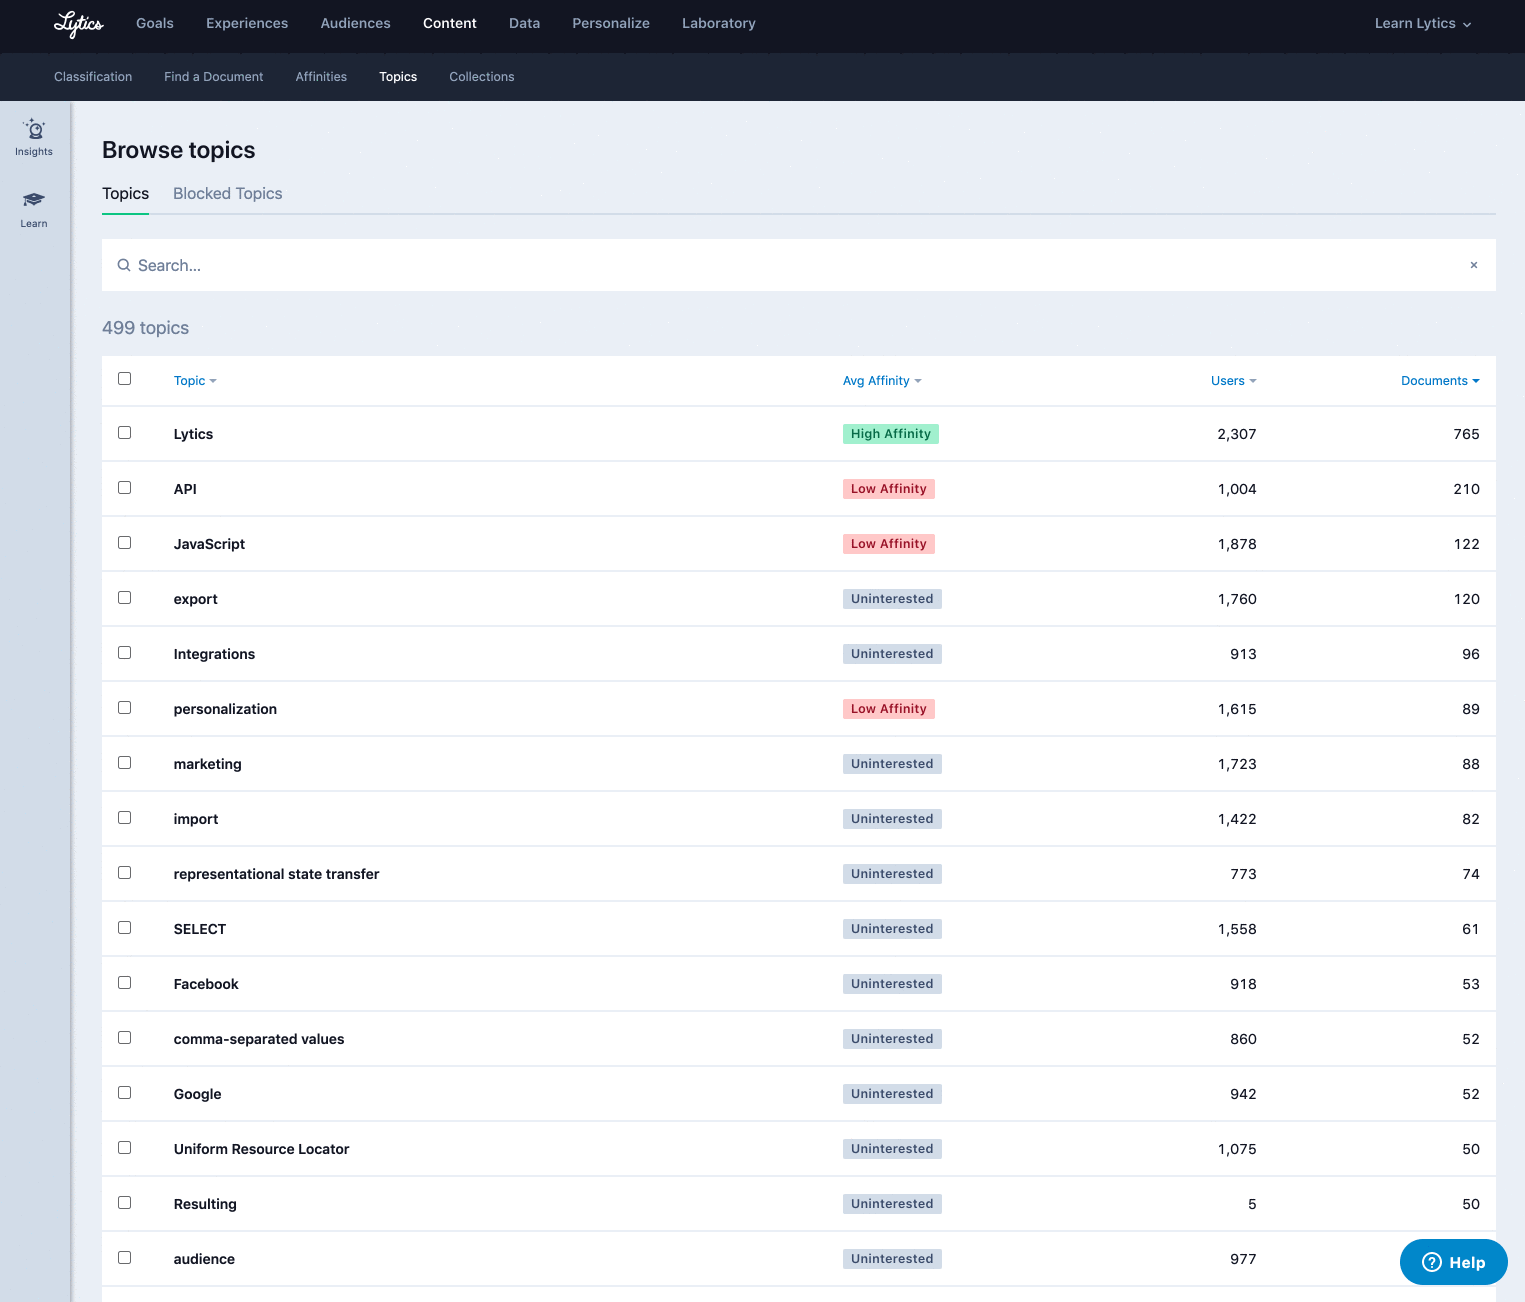Select the Topics sub-navigation item
This screenshot has width=1525, height=1302.
click(x=398, y=77)
